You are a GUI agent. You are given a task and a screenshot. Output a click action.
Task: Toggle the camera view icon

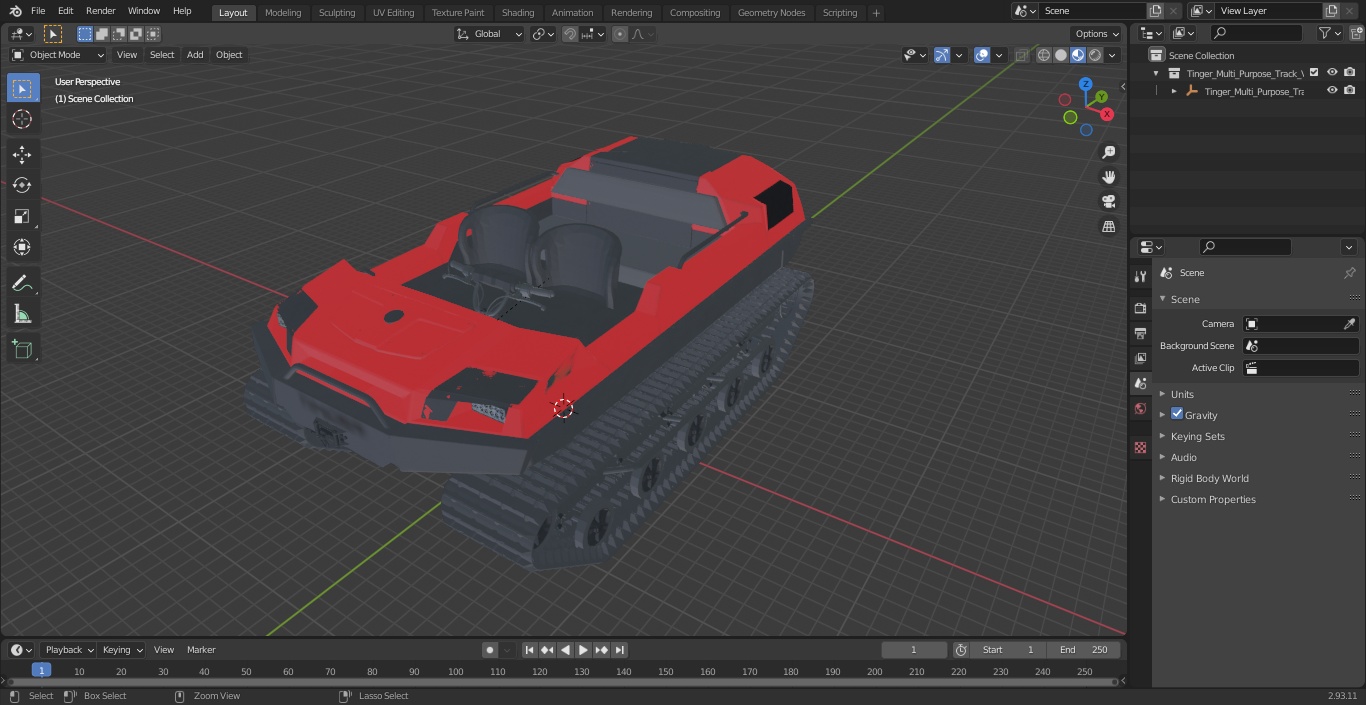(1108, 202)
